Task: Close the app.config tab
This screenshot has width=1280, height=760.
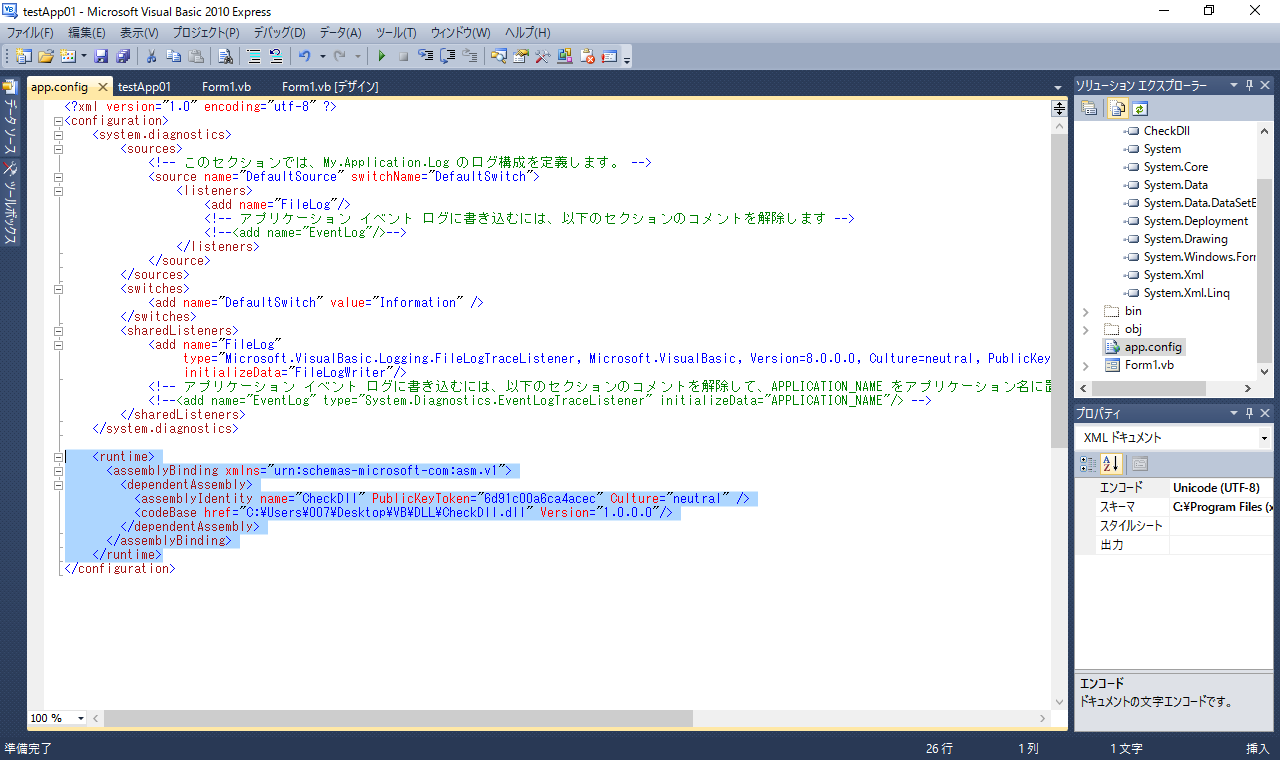Action: pos(103,87)
